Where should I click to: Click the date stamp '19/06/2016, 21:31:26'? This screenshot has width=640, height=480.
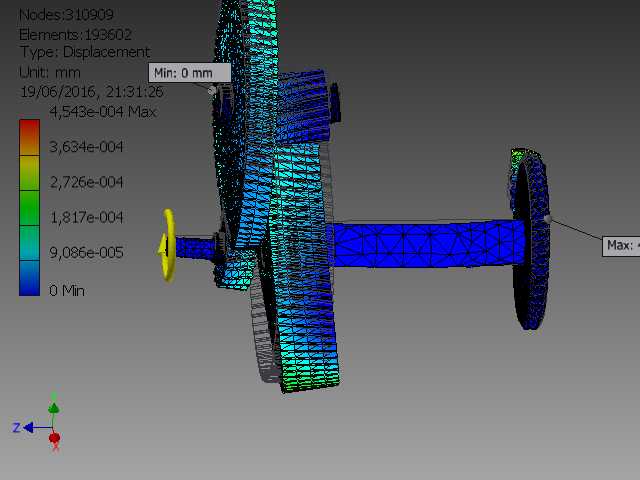click(91, 92)
